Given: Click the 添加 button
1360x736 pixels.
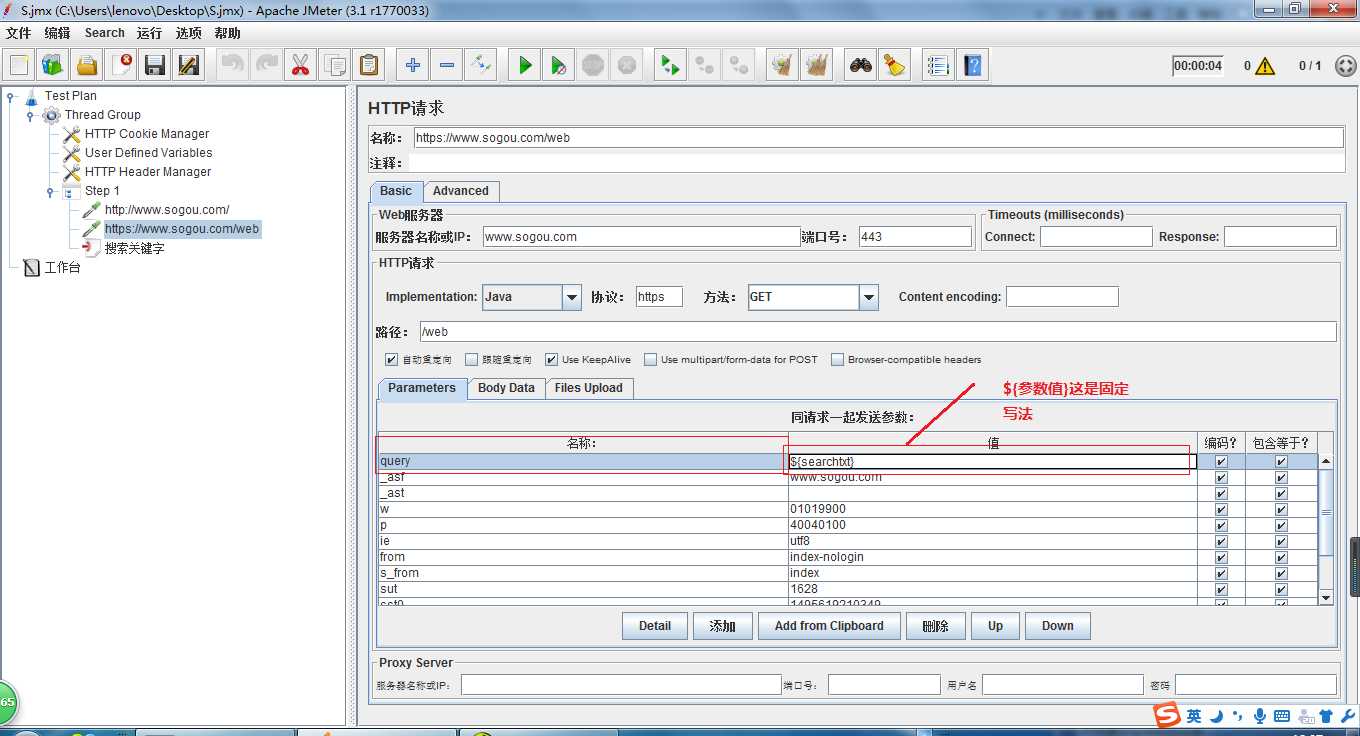Looking at the screenshot, I should pyautogui.click(x=723, y=626).
